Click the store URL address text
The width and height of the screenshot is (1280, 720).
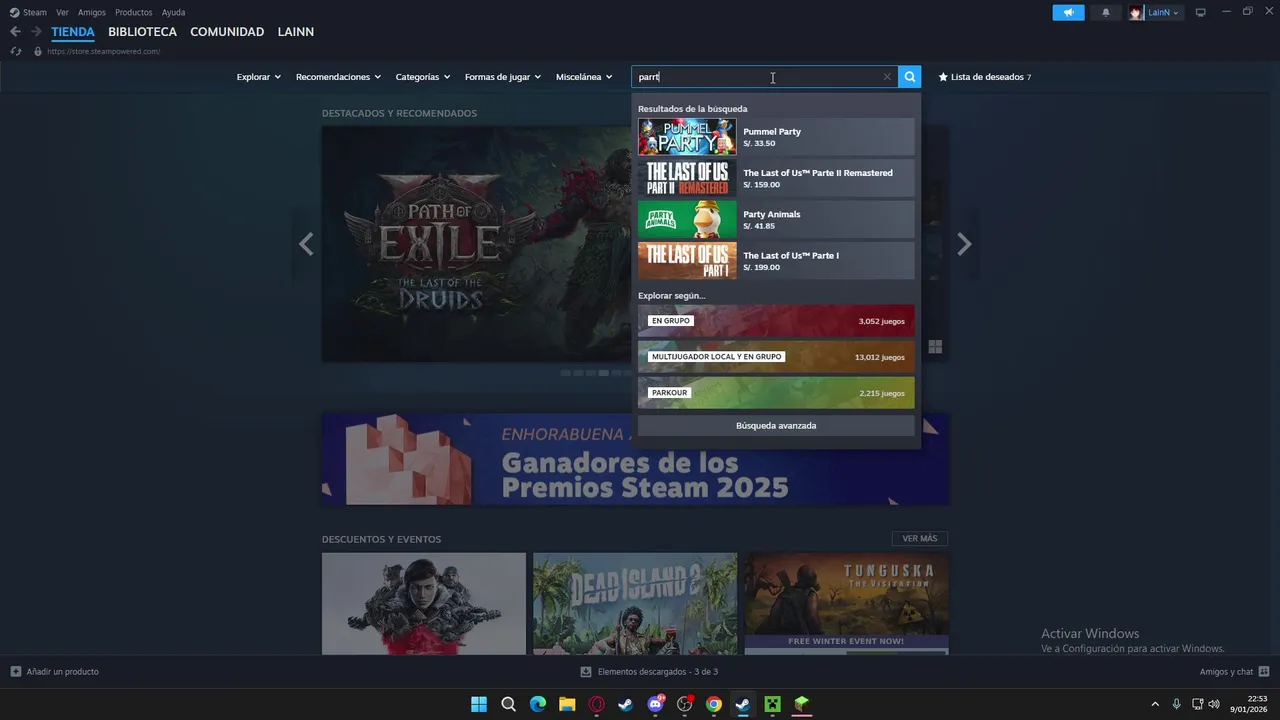pos(103,51)
